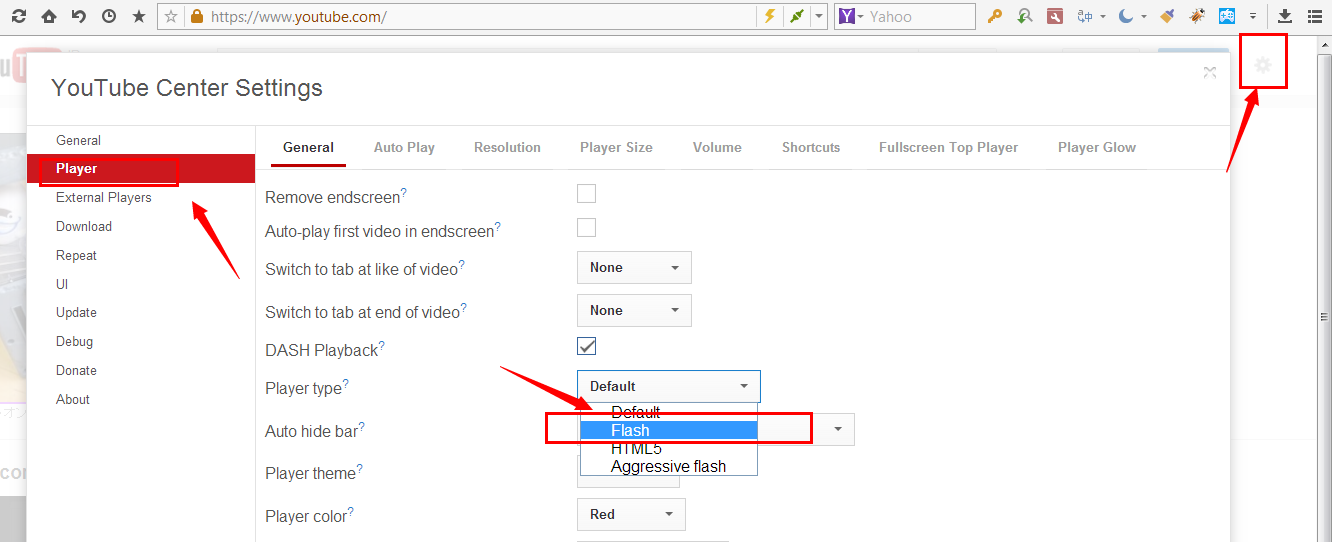Switch to the Volume tab
Image resolution: width=1332 pixels, height=542 pixels.
(717, 147)
